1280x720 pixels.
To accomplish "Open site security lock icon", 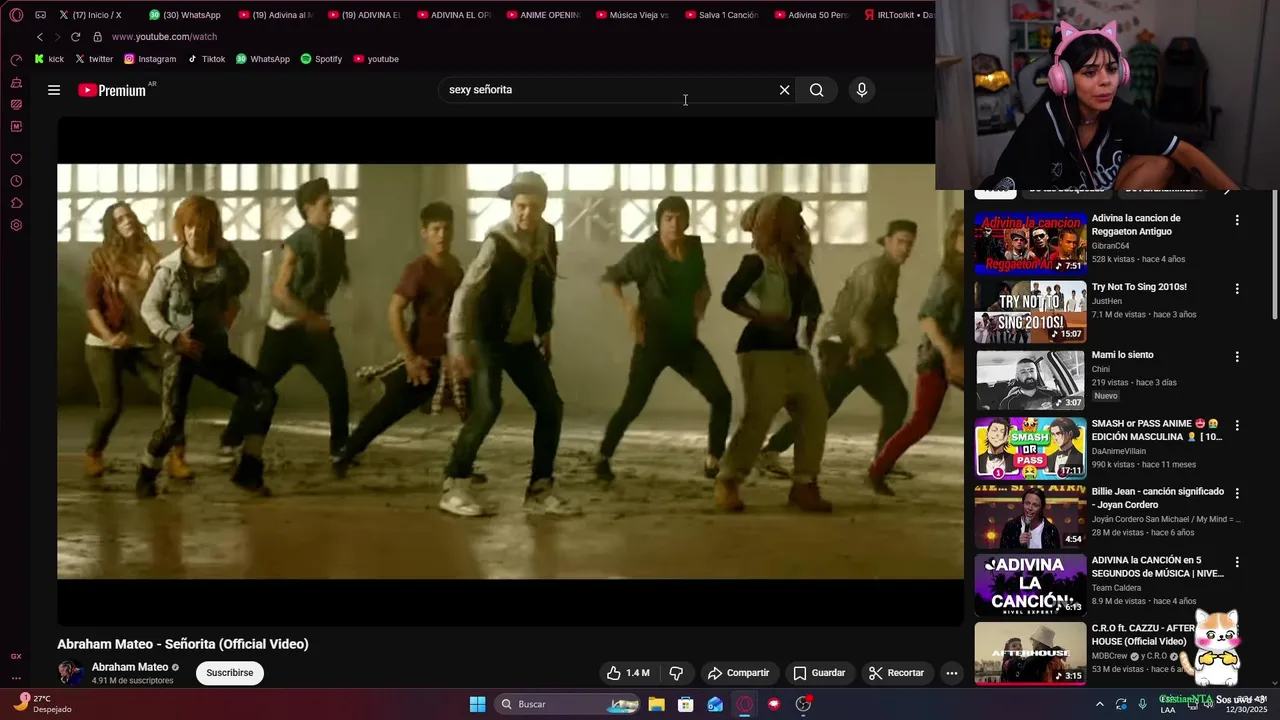I will click(97, 37).
